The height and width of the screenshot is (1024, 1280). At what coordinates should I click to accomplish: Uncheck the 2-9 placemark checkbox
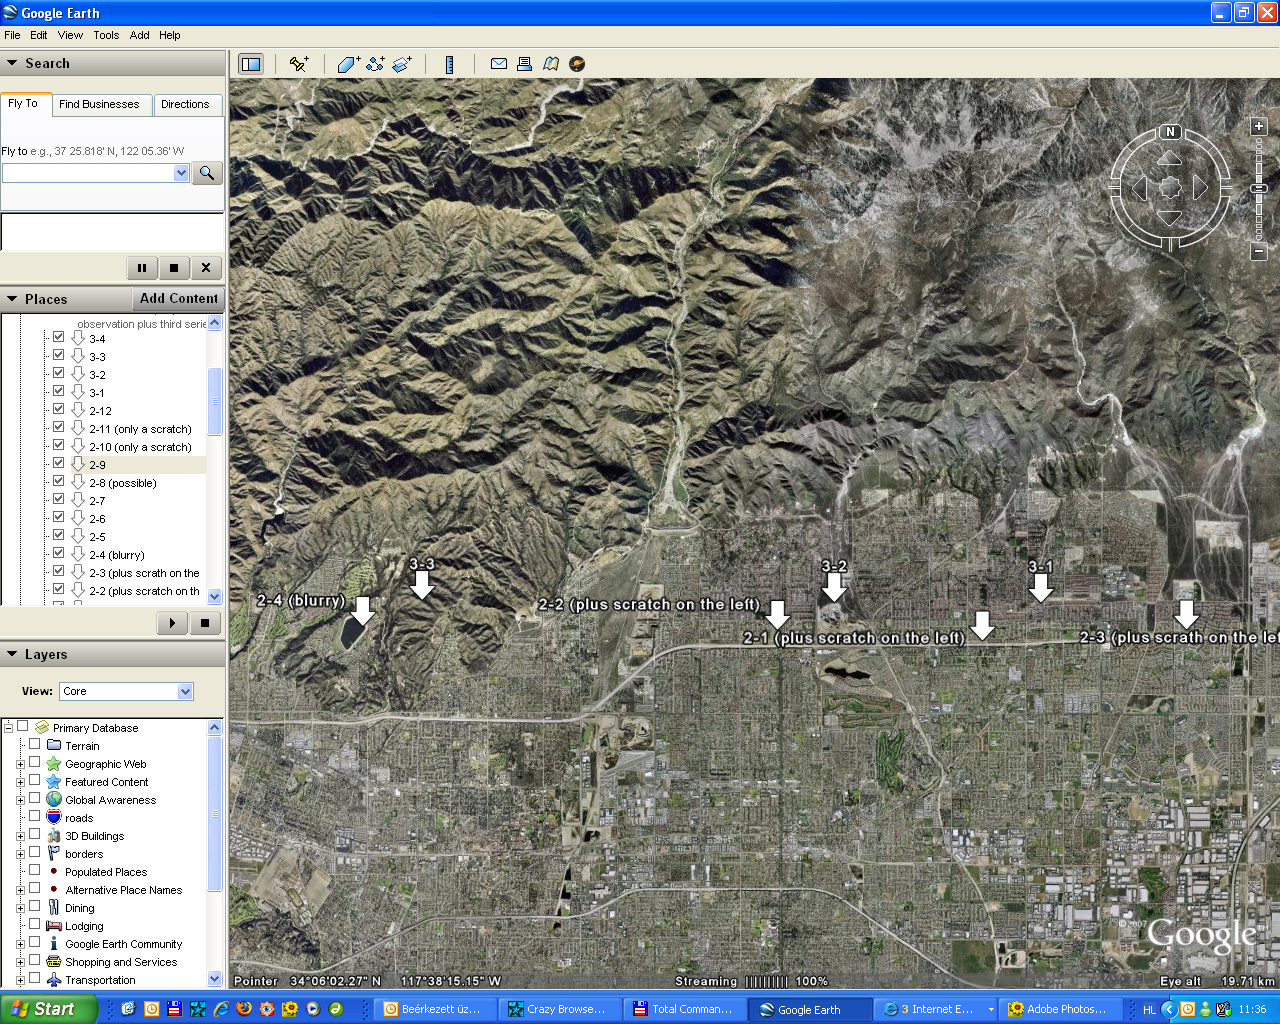58,463
